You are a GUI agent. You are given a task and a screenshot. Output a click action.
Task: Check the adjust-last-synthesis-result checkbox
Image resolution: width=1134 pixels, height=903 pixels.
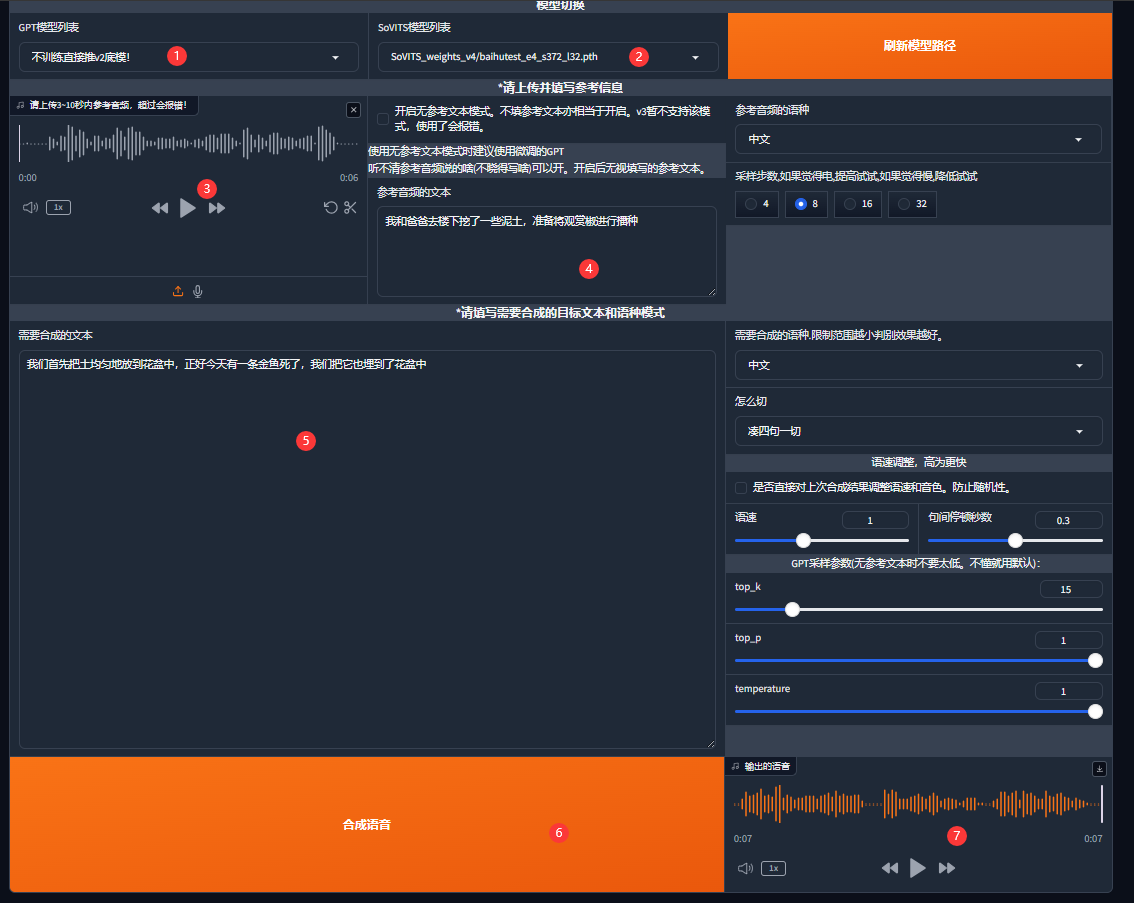coord(741,488)
